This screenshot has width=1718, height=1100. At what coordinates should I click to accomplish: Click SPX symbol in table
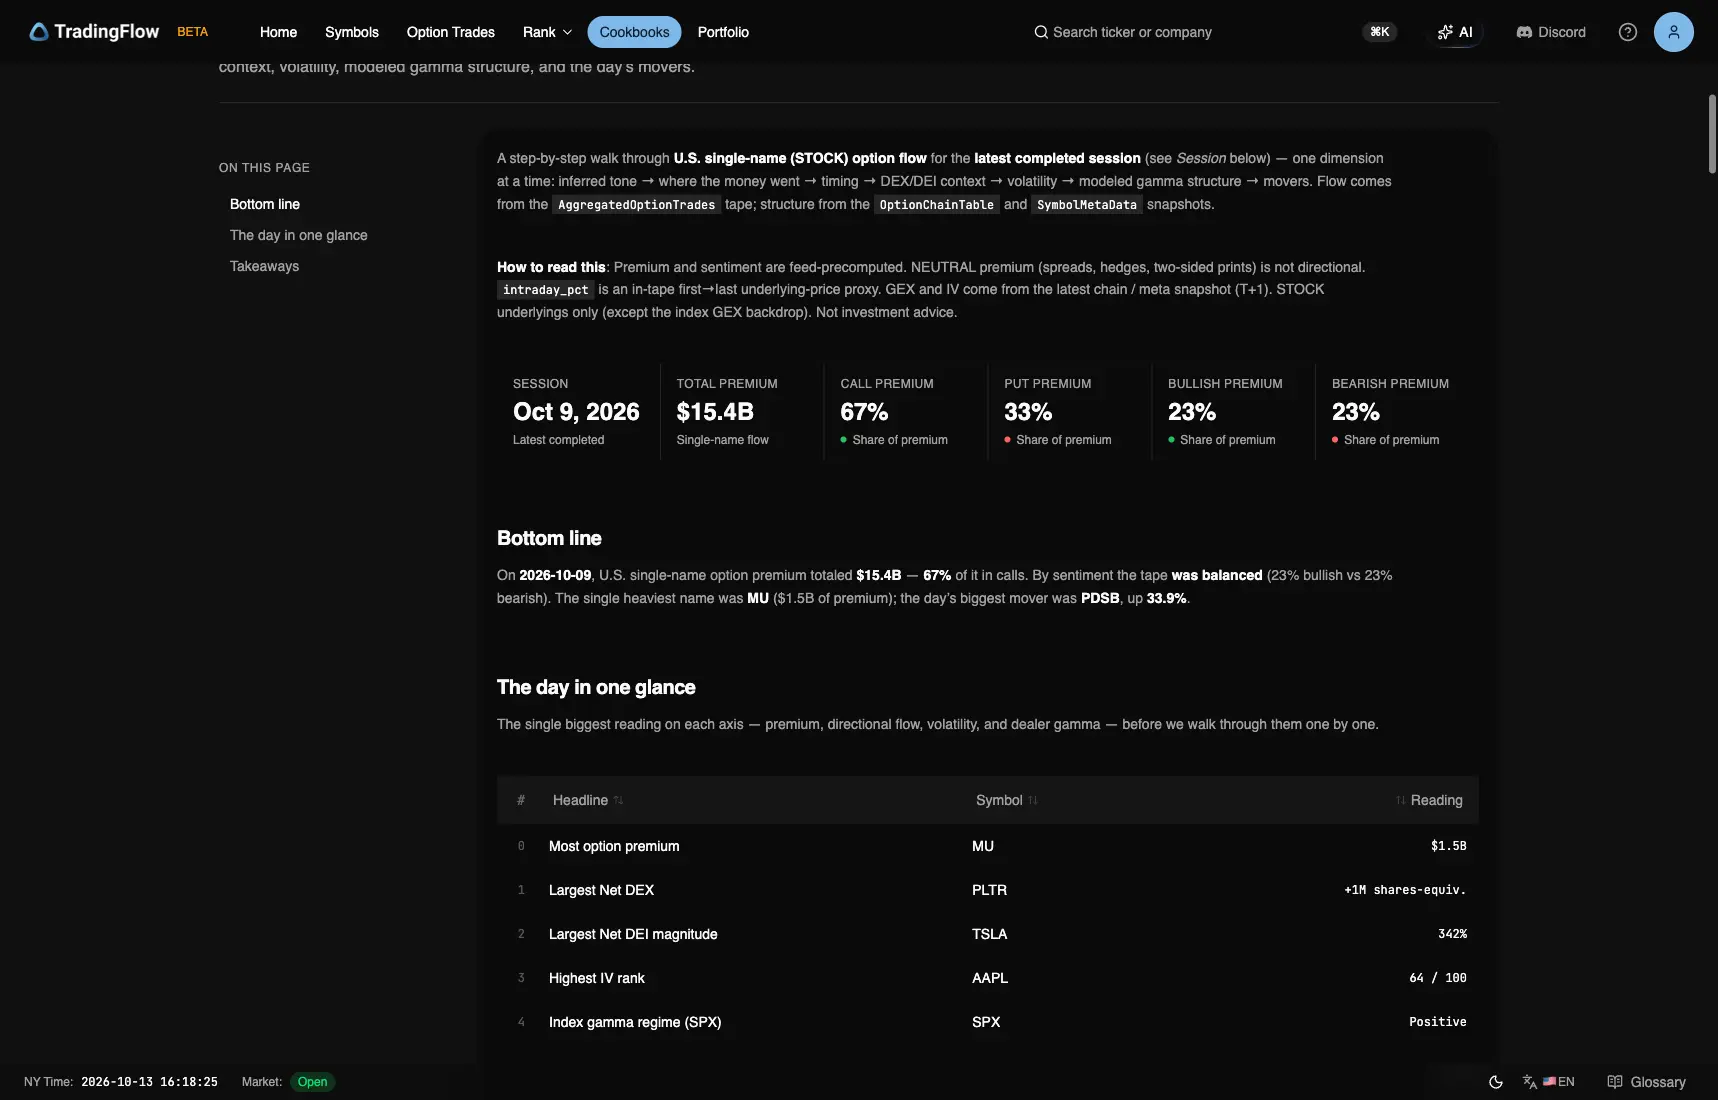pyautogui.click(x=986, y=1022)
